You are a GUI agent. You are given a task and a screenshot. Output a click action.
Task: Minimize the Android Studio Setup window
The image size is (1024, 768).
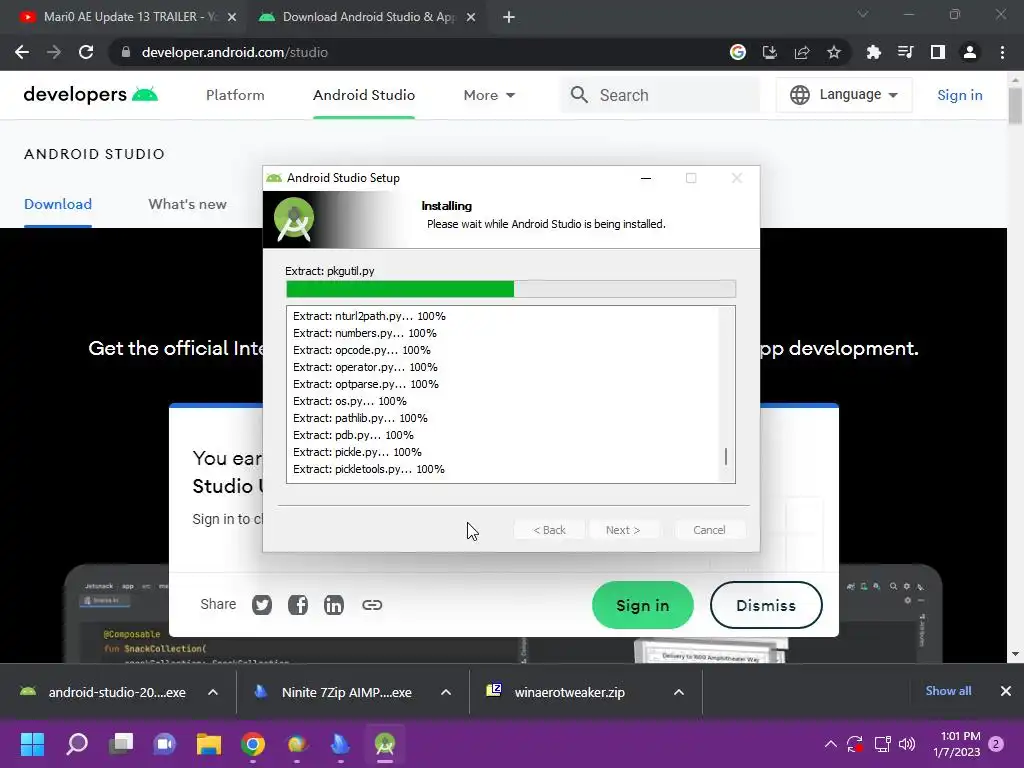click(x=646, y=178)
